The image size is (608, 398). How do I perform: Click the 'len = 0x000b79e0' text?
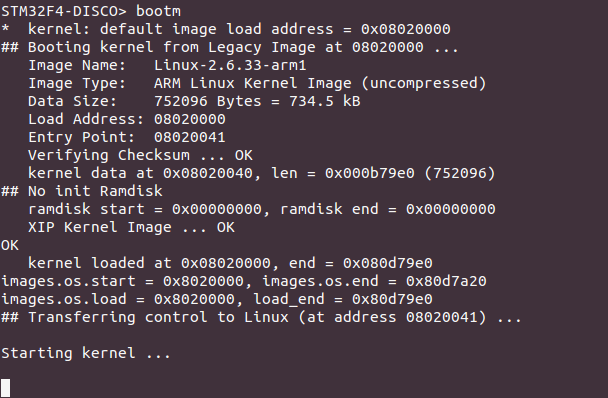pos(343,173)
